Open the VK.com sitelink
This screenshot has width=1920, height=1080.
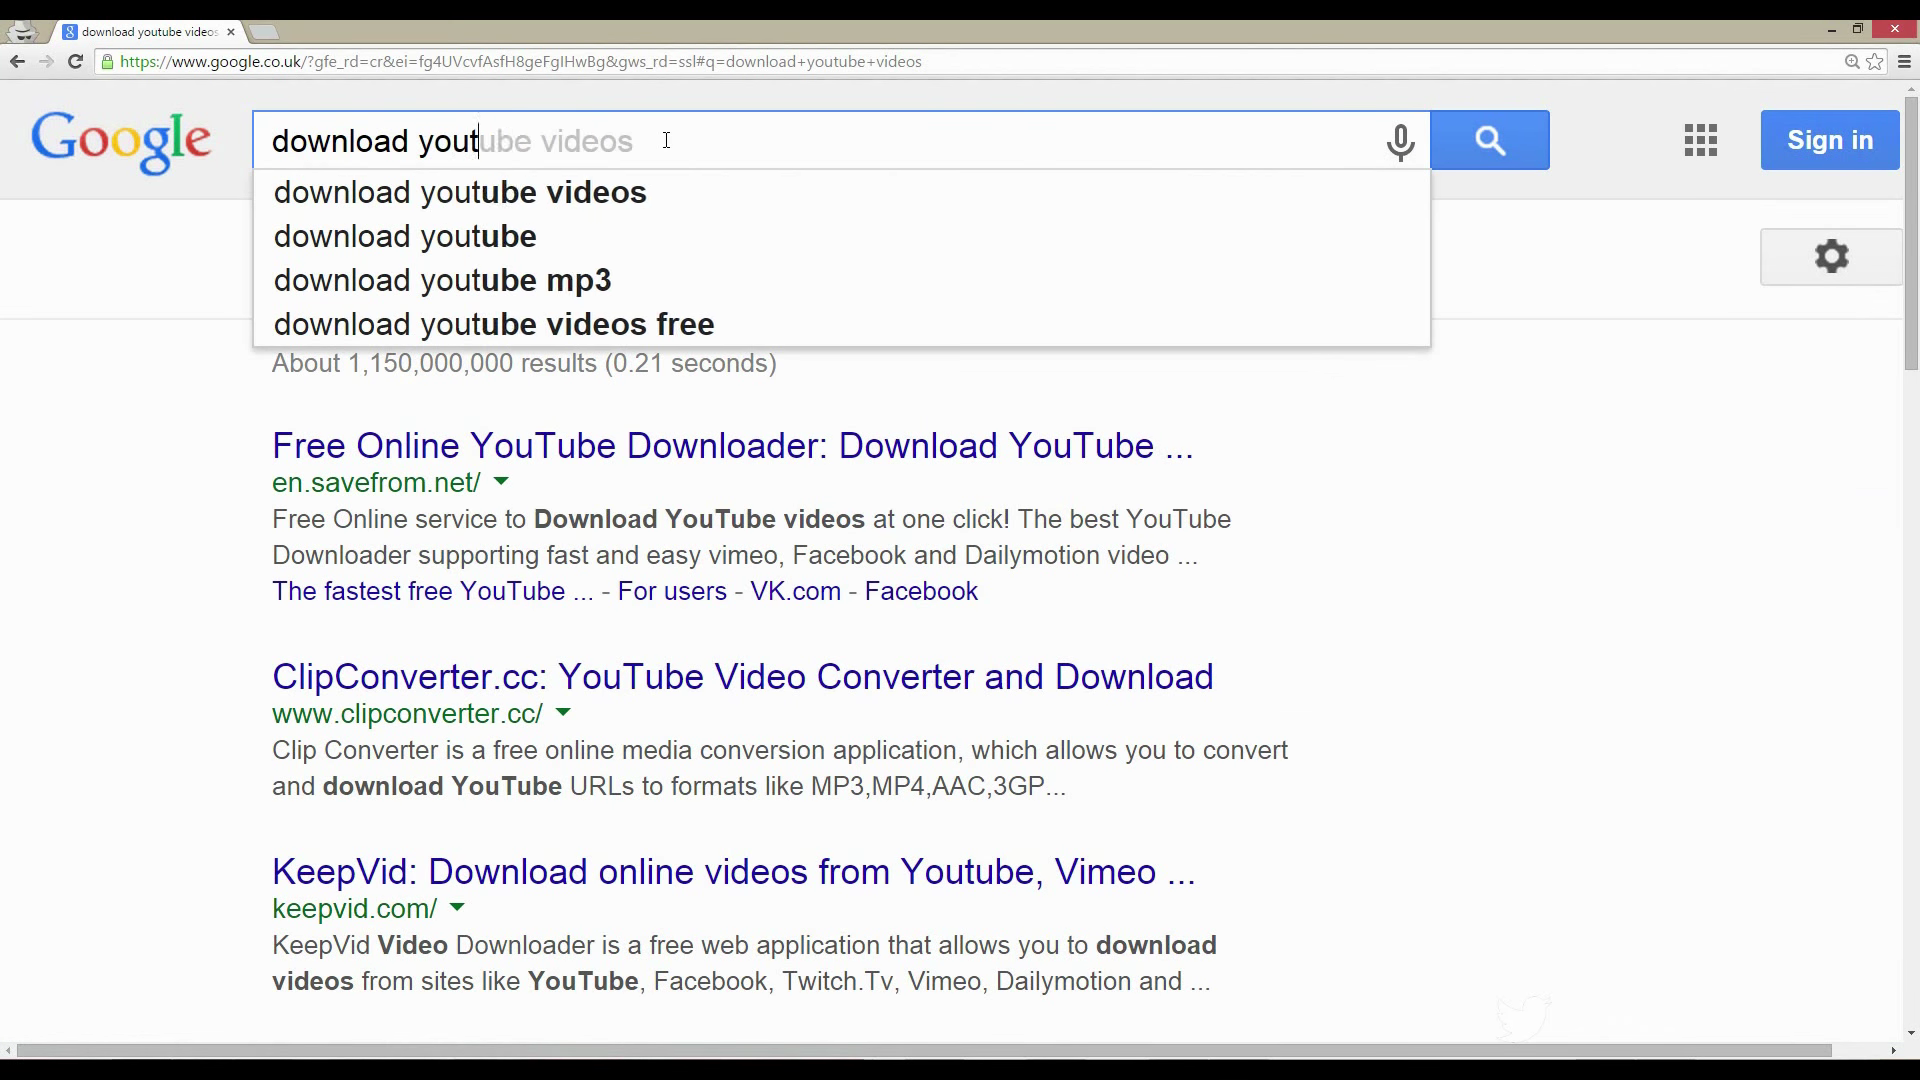(796, 591)
